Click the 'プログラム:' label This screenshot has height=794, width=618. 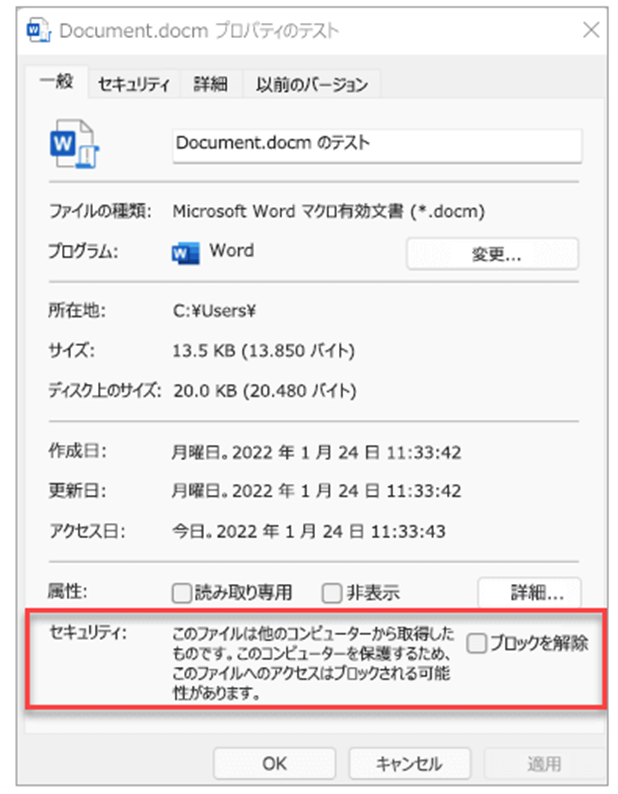tap(83, 251)
